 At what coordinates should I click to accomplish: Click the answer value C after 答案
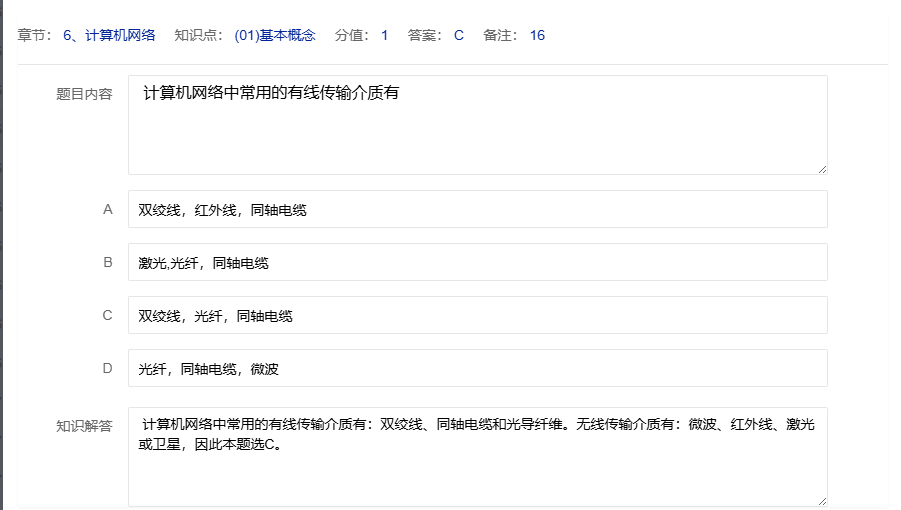point(459,35)
